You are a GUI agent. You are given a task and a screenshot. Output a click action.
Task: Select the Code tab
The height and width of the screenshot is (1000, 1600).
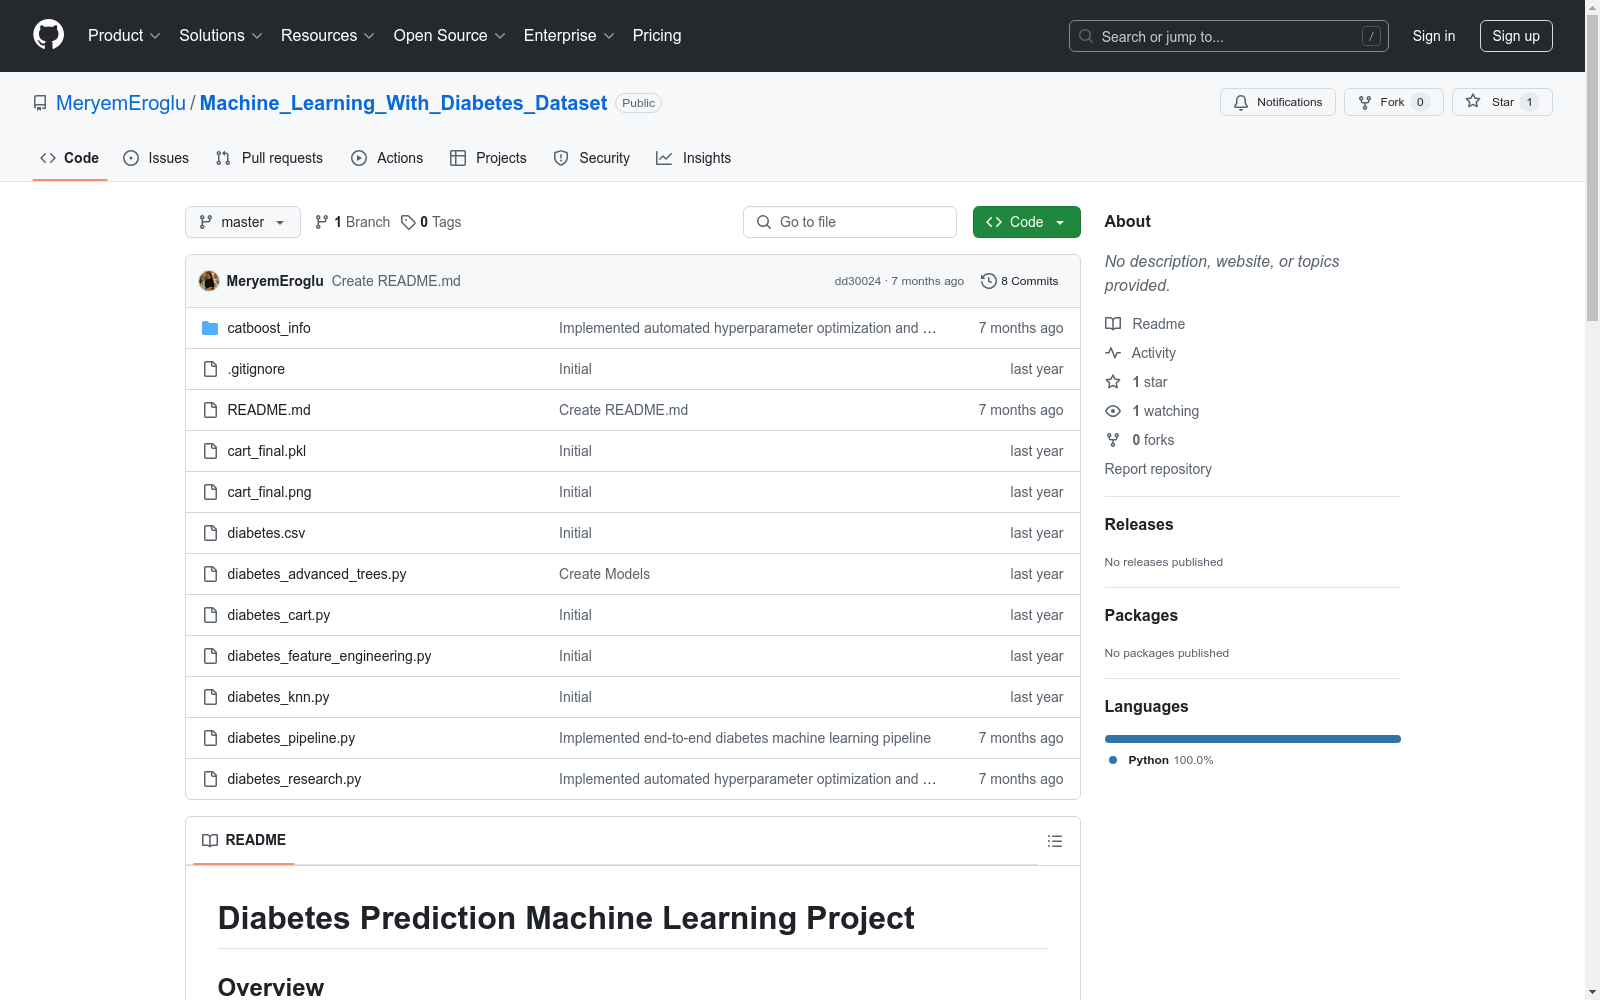(70, 158)
